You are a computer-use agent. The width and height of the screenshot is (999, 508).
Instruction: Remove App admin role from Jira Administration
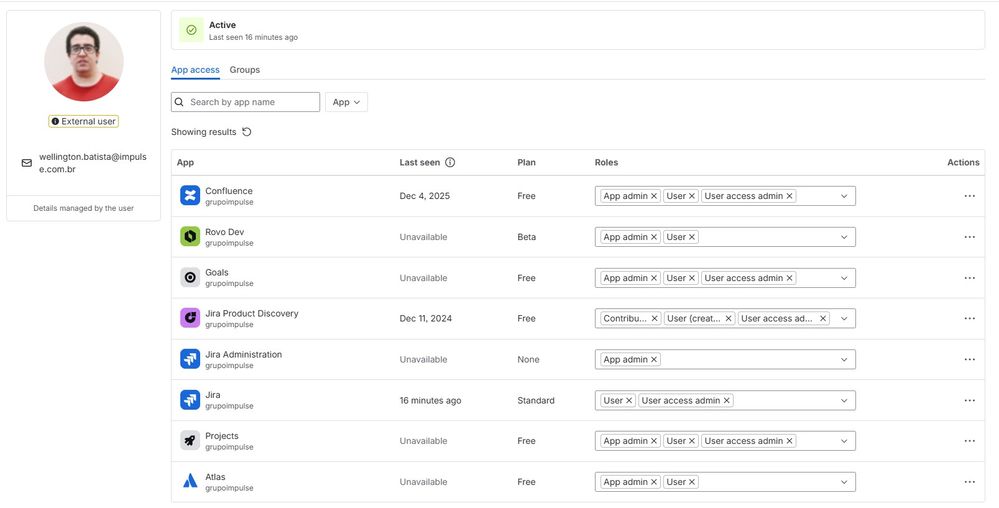tap(654, 359)
